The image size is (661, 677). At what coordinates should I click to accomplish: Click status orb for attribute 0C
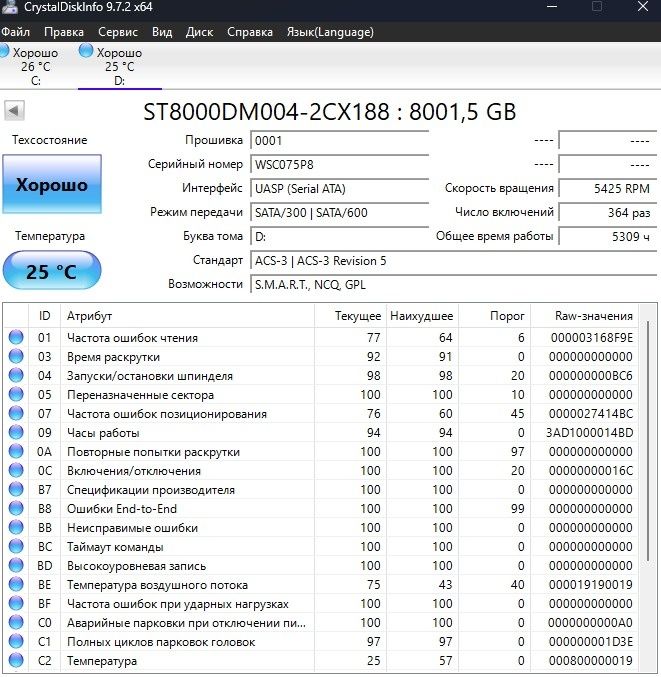click(16, 470)
